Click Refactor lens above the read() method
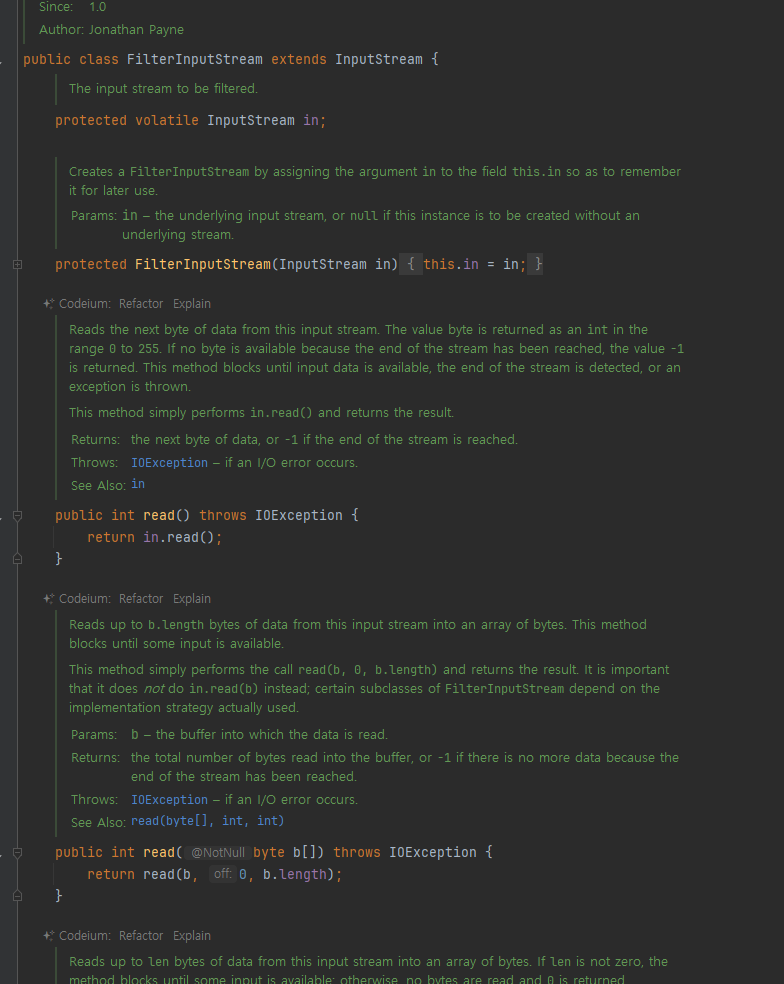784x984 pixels. pos(141,304)
